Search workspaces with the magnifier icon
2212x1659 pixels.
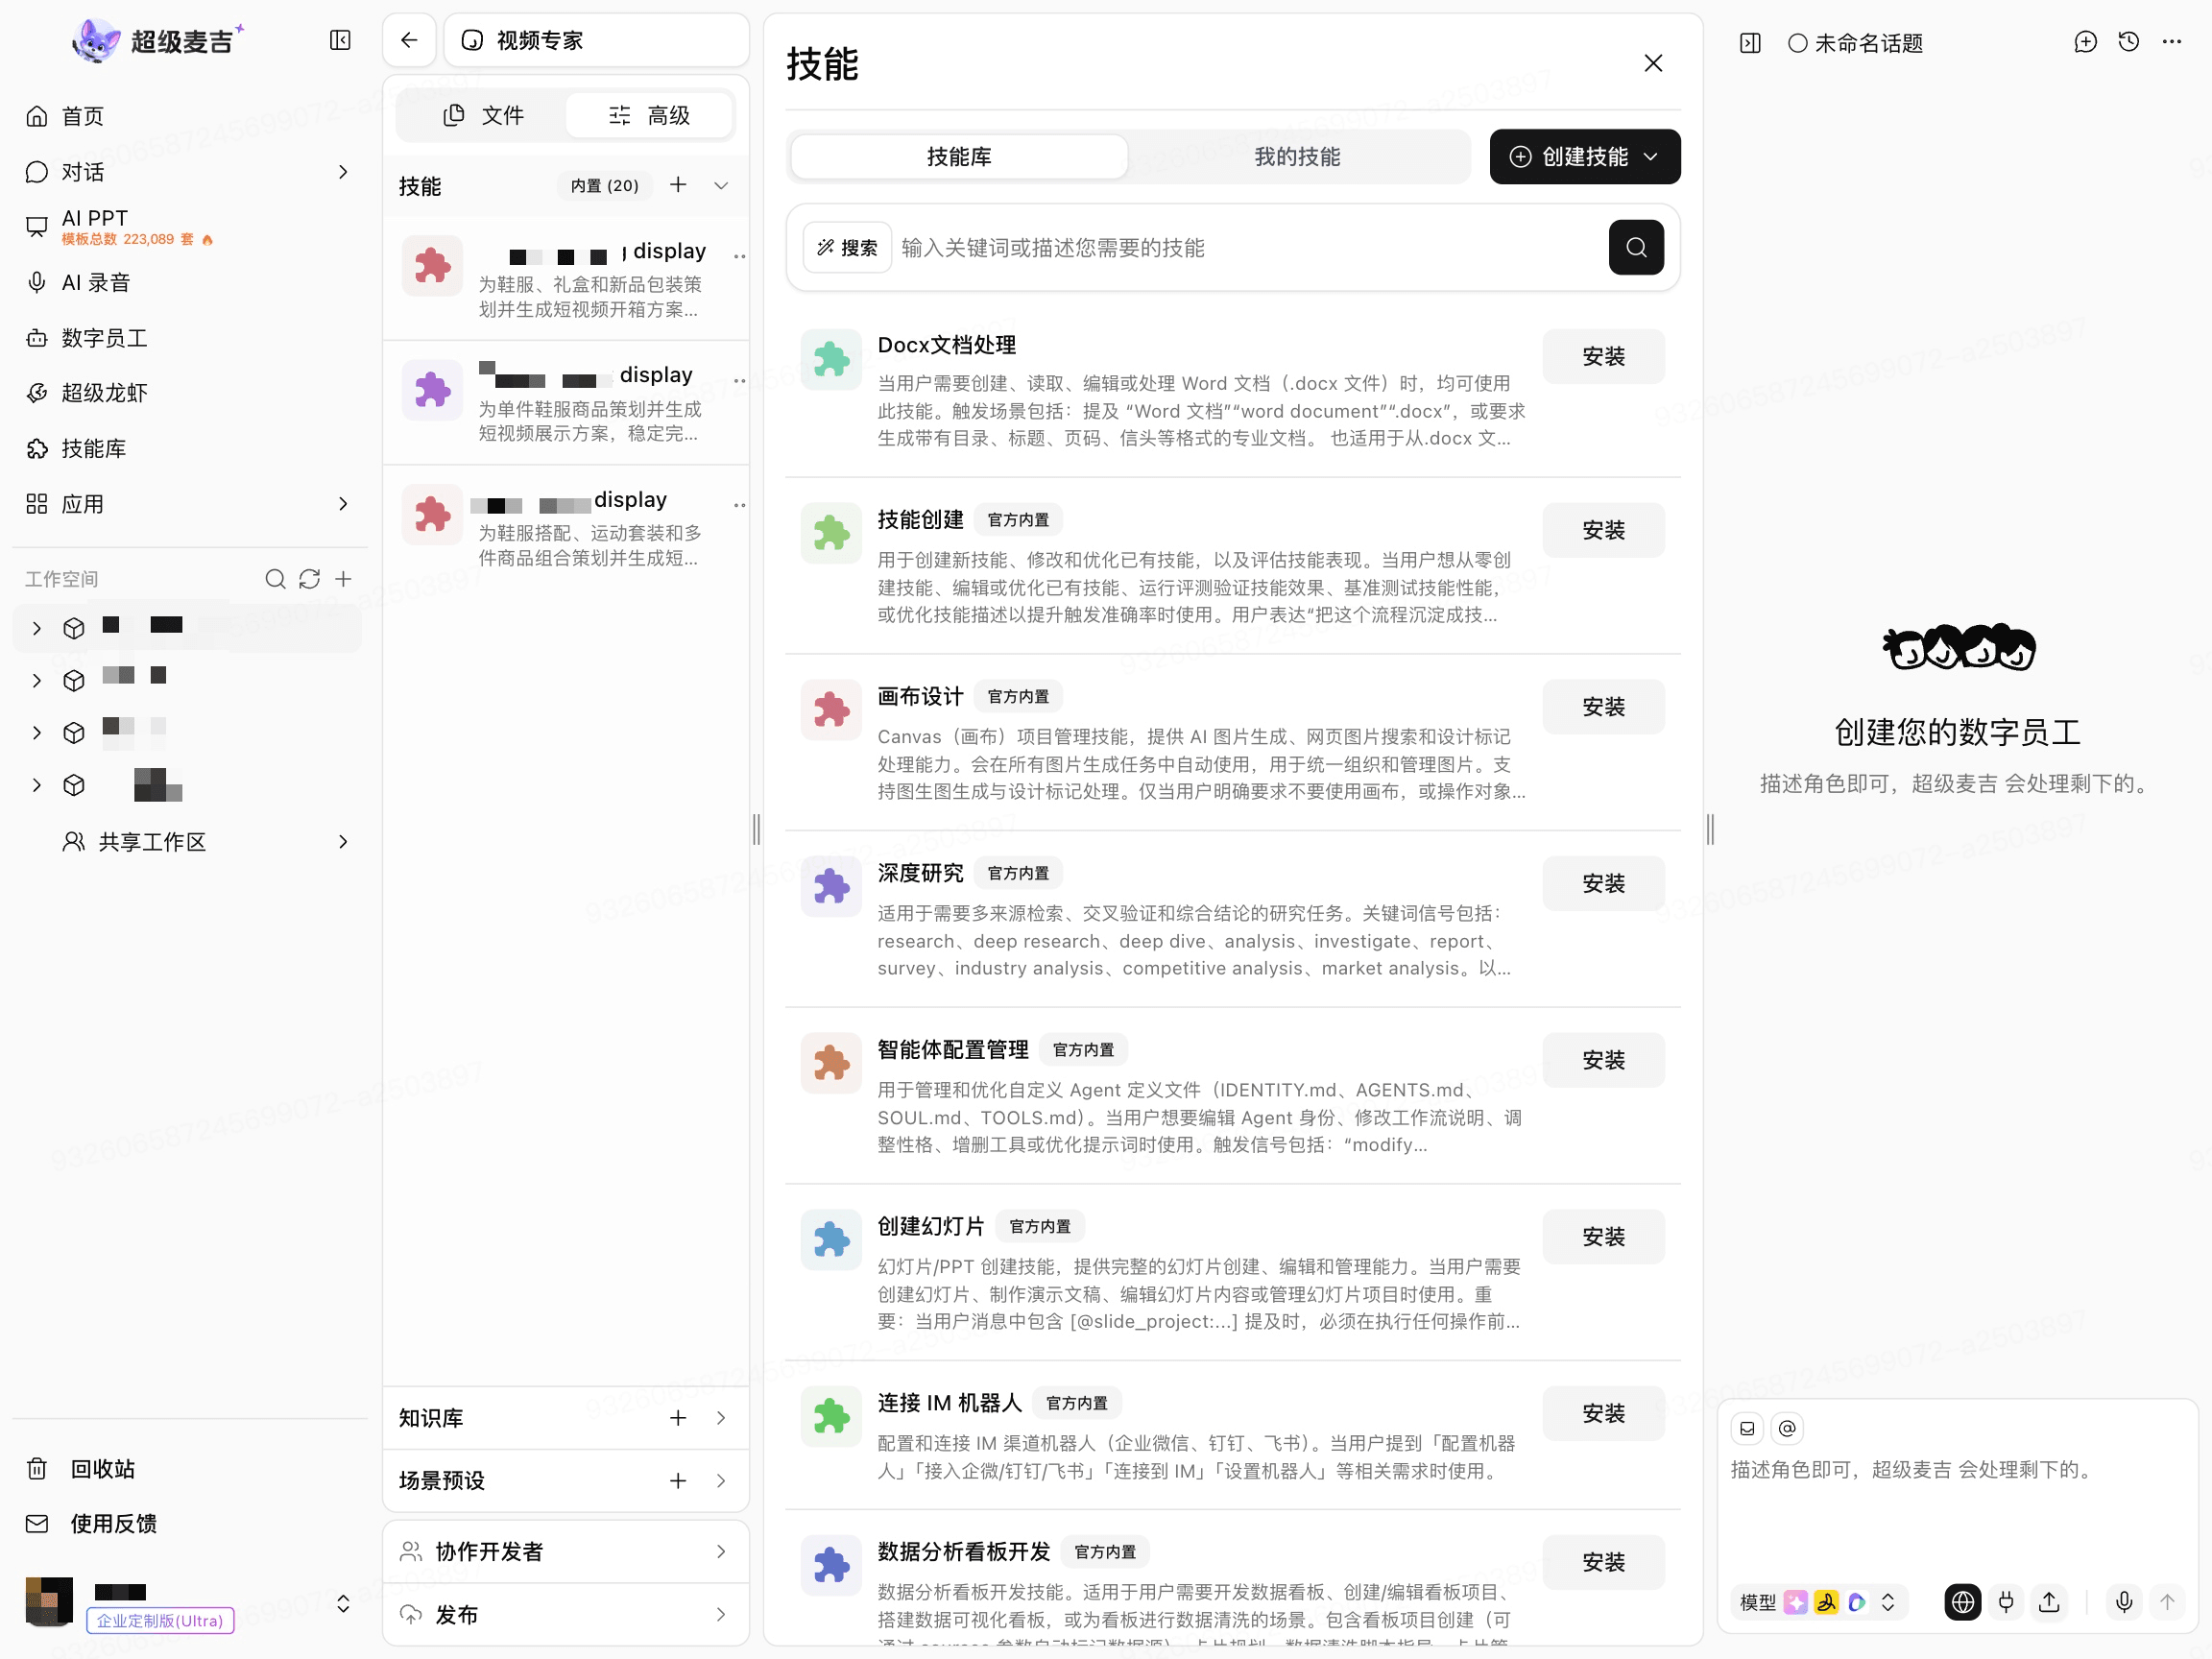275,579
